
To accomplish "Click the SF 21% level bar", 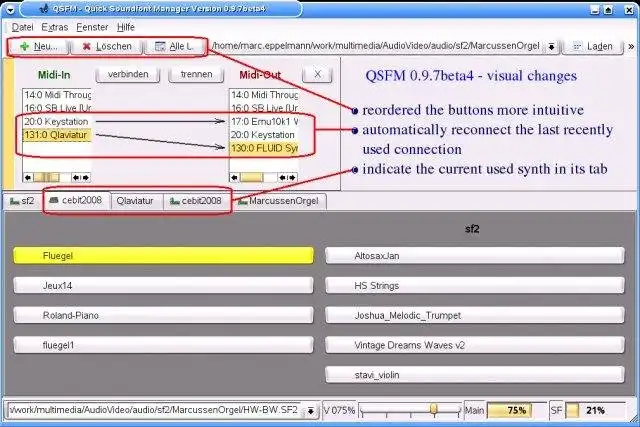I will pos(595,410).
